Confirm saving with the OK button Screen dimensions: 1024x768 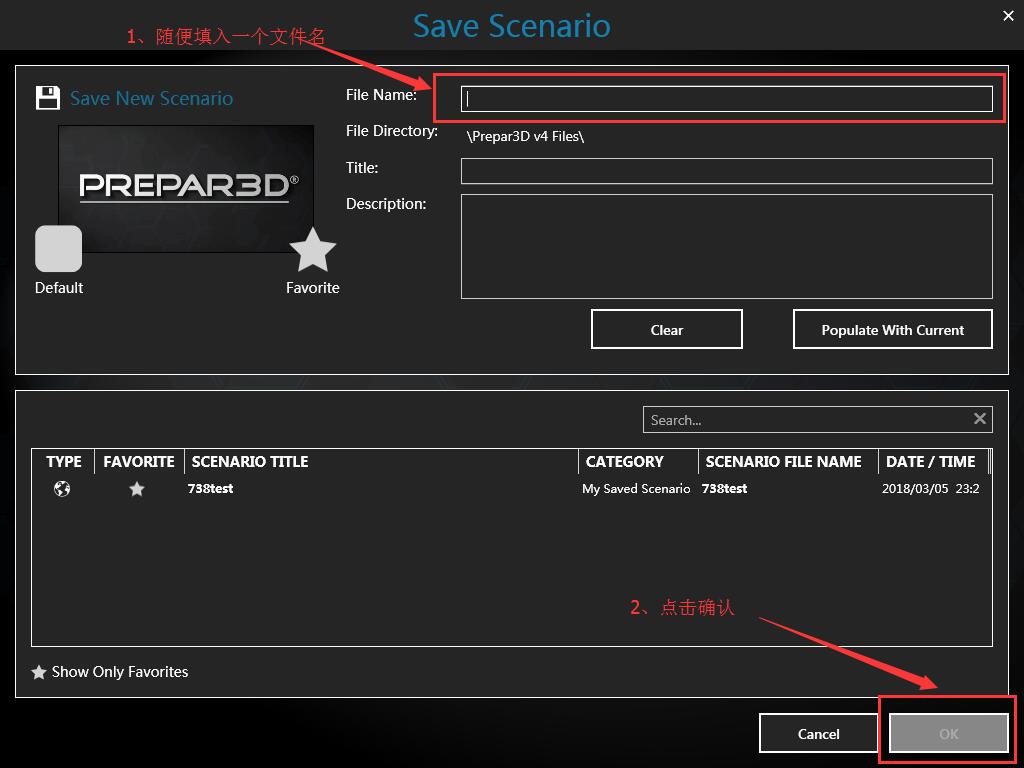pyautogui.click(x=947, y=733)
